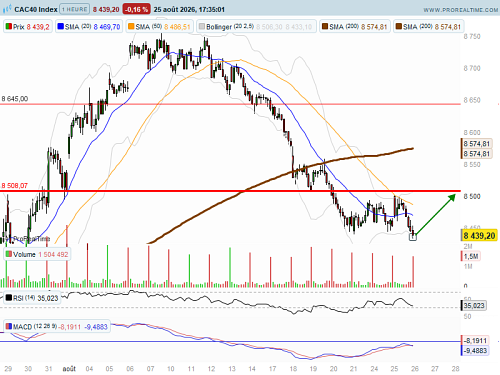Click the grey Bollinger legend swatch
Screen dimensions: 500x375
(x=202, y=26)
